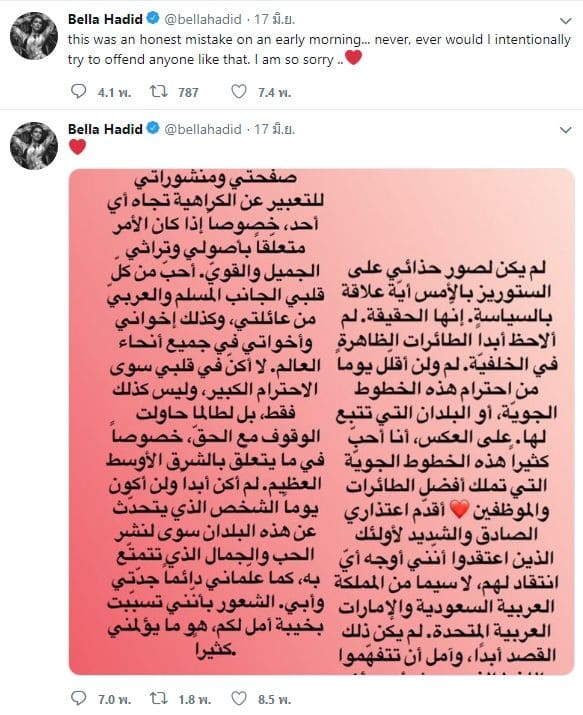Reply to the 'honest mistake' tweet
The image size is (583, 715).
[x=79, y=92]
